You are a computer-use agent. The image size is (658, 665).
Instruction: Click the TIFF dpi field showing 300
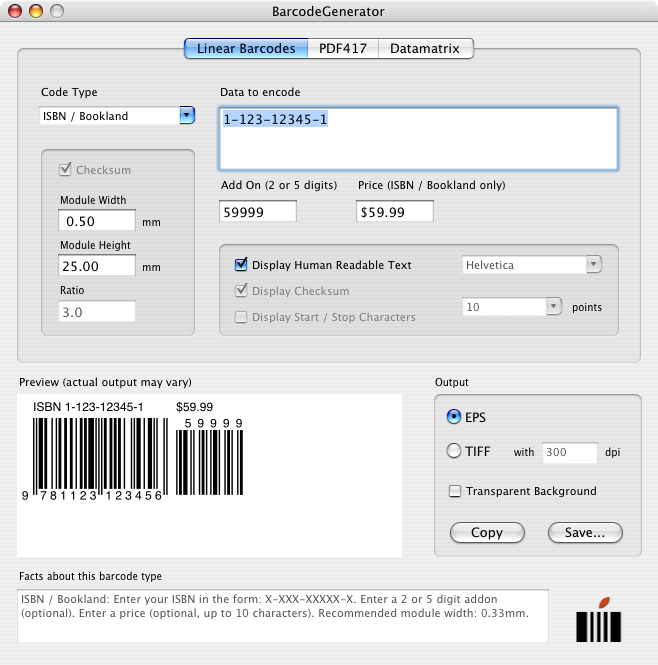click(x=569, y=453)
